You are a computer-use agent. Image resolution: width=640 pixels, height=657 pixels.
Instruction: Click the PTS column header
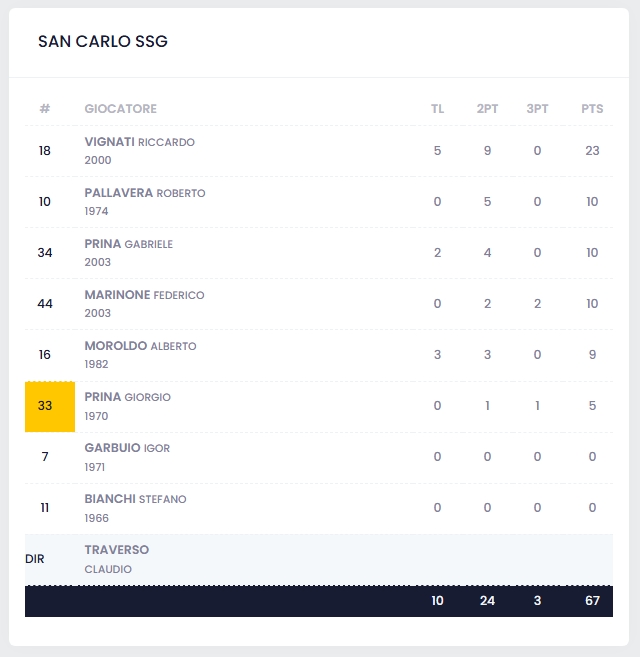(592, 109)
